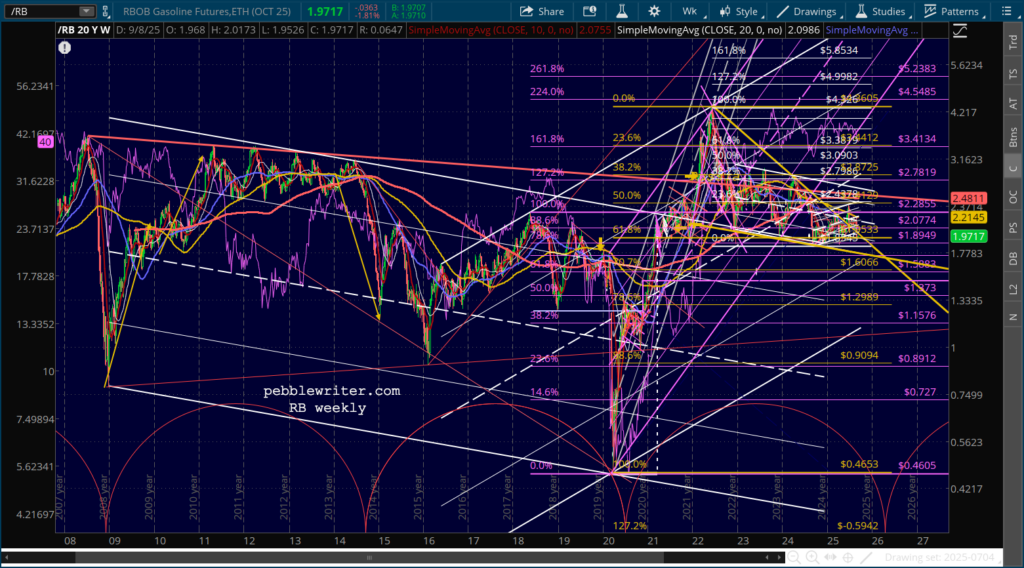
Task: Click the horizontal scrollbar right arrow
Action: [x=779, y=558]
